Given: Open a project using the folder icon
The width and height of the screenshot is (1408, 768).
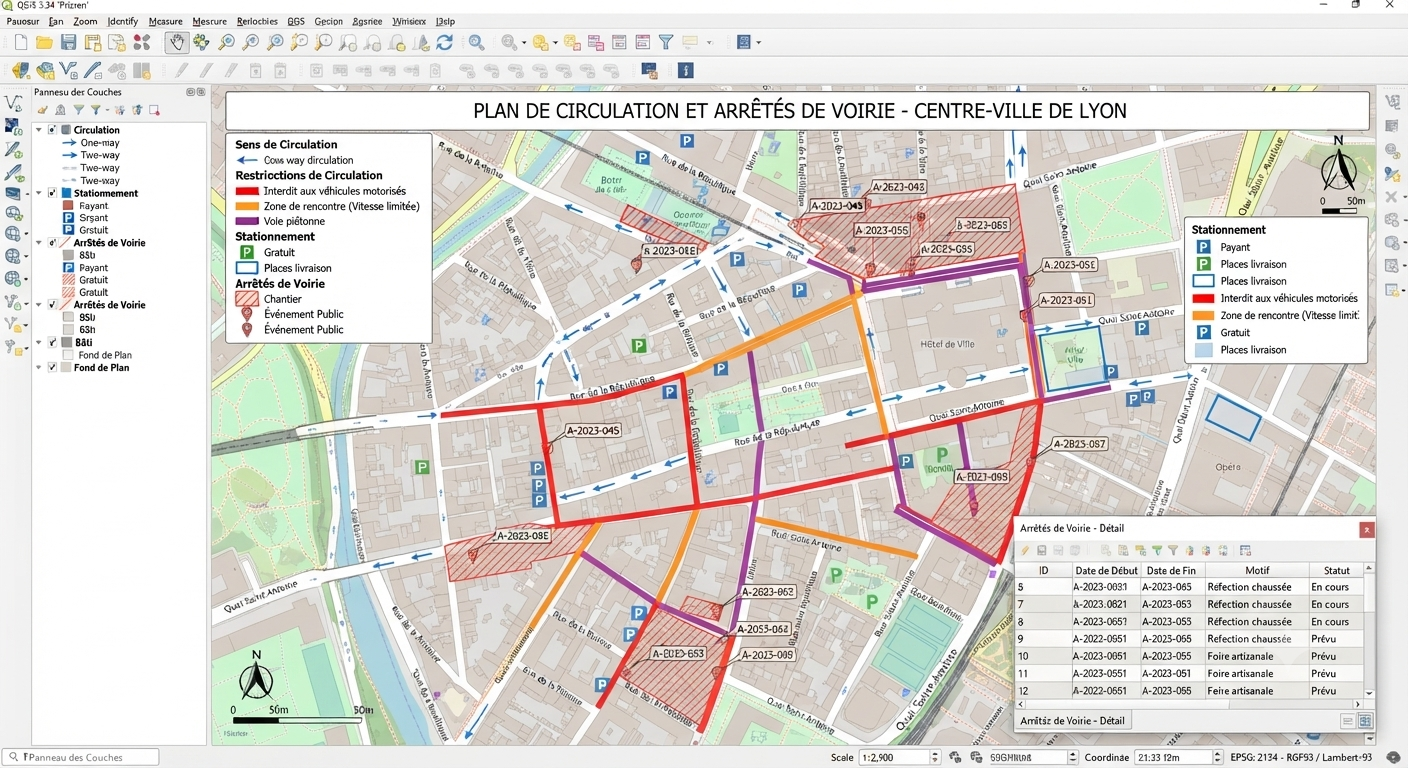Looking at the screenshot, I should point(44,42).
